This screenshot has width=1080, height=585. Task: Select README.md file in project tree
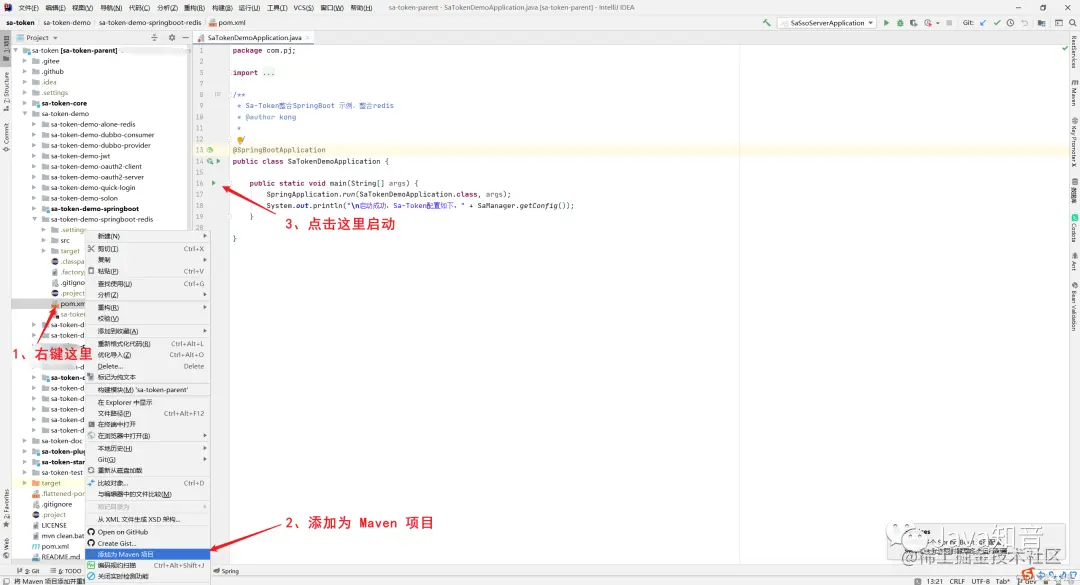(61, 557)
